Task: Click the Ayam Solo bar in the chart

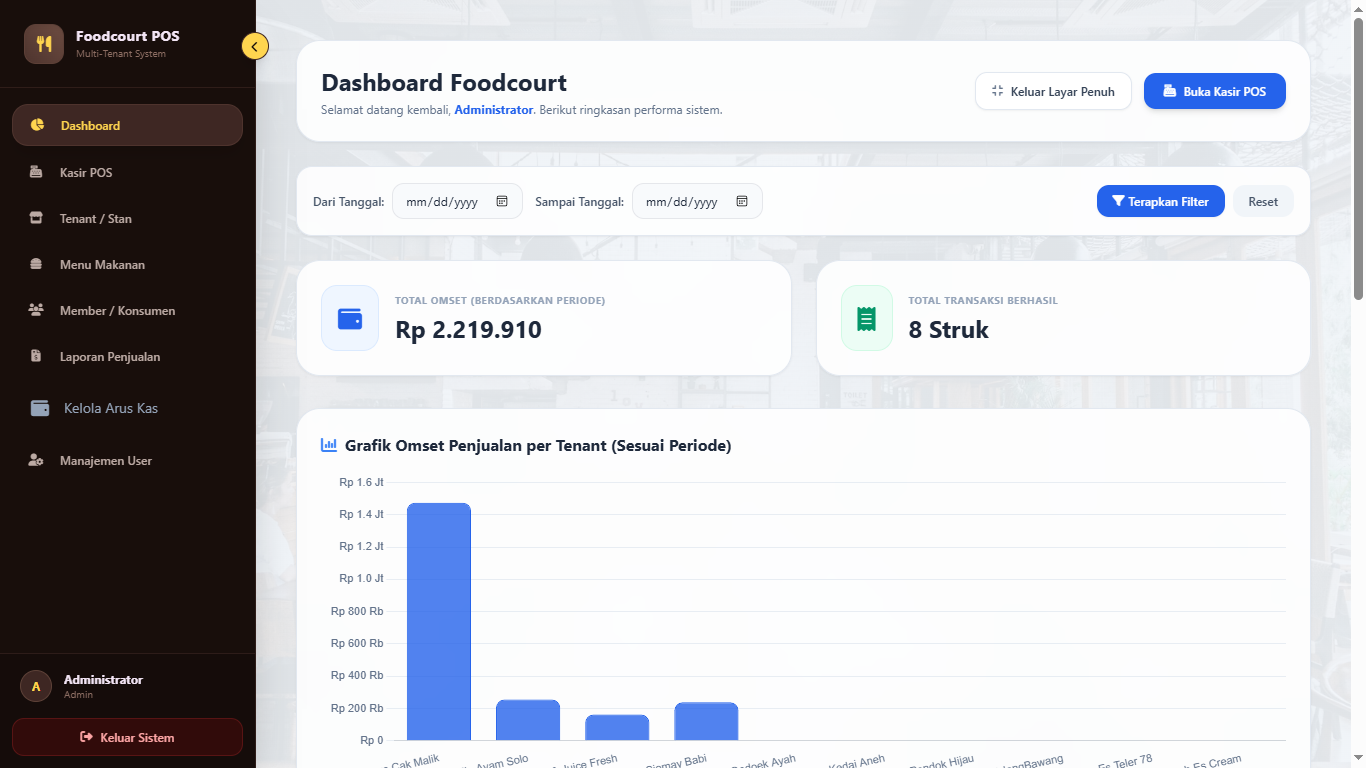Action: pyautogui.click(x=528, y=720)
